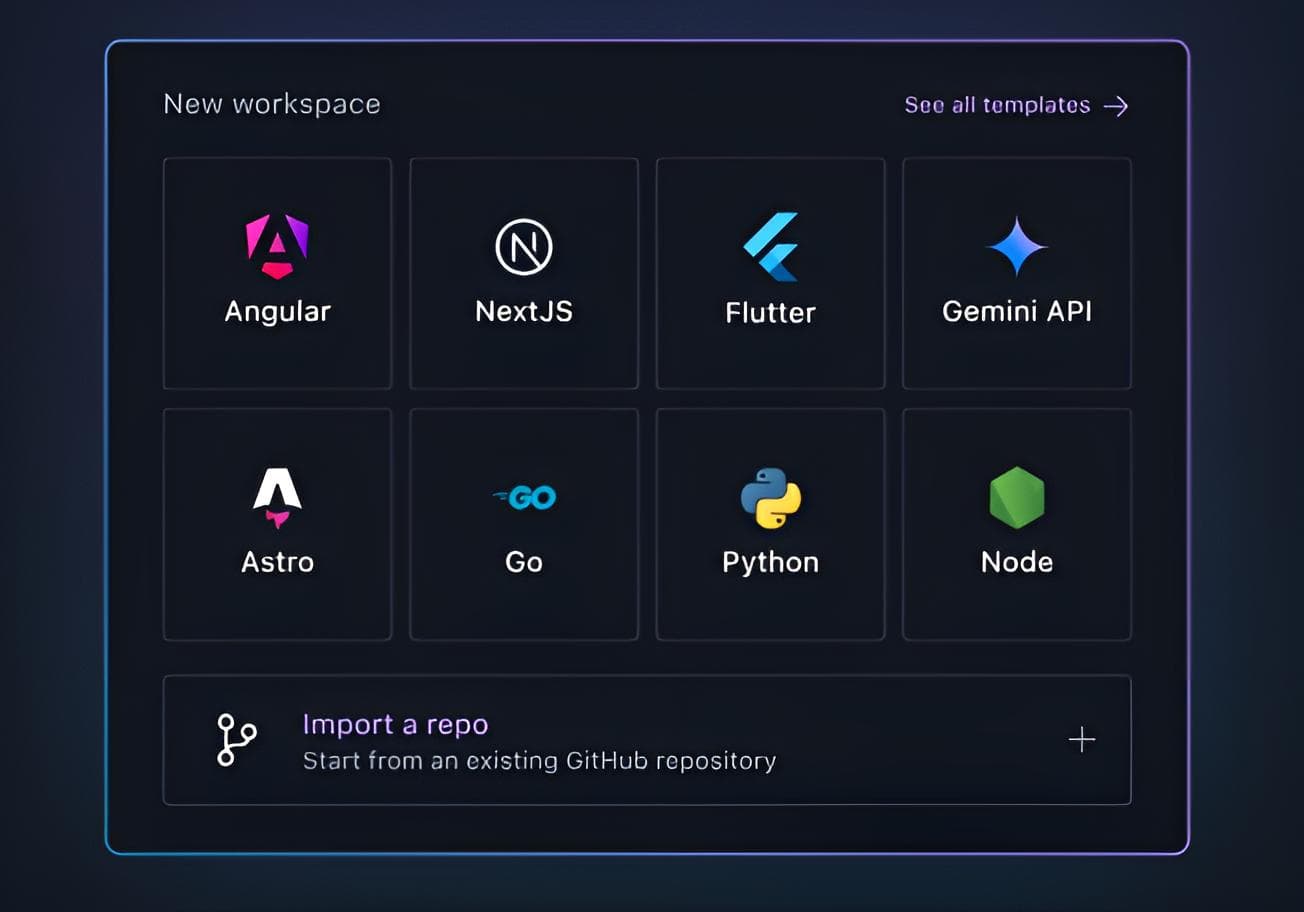
Task: Click the git branch icon beside Import a repo
Action: (237, 740)
